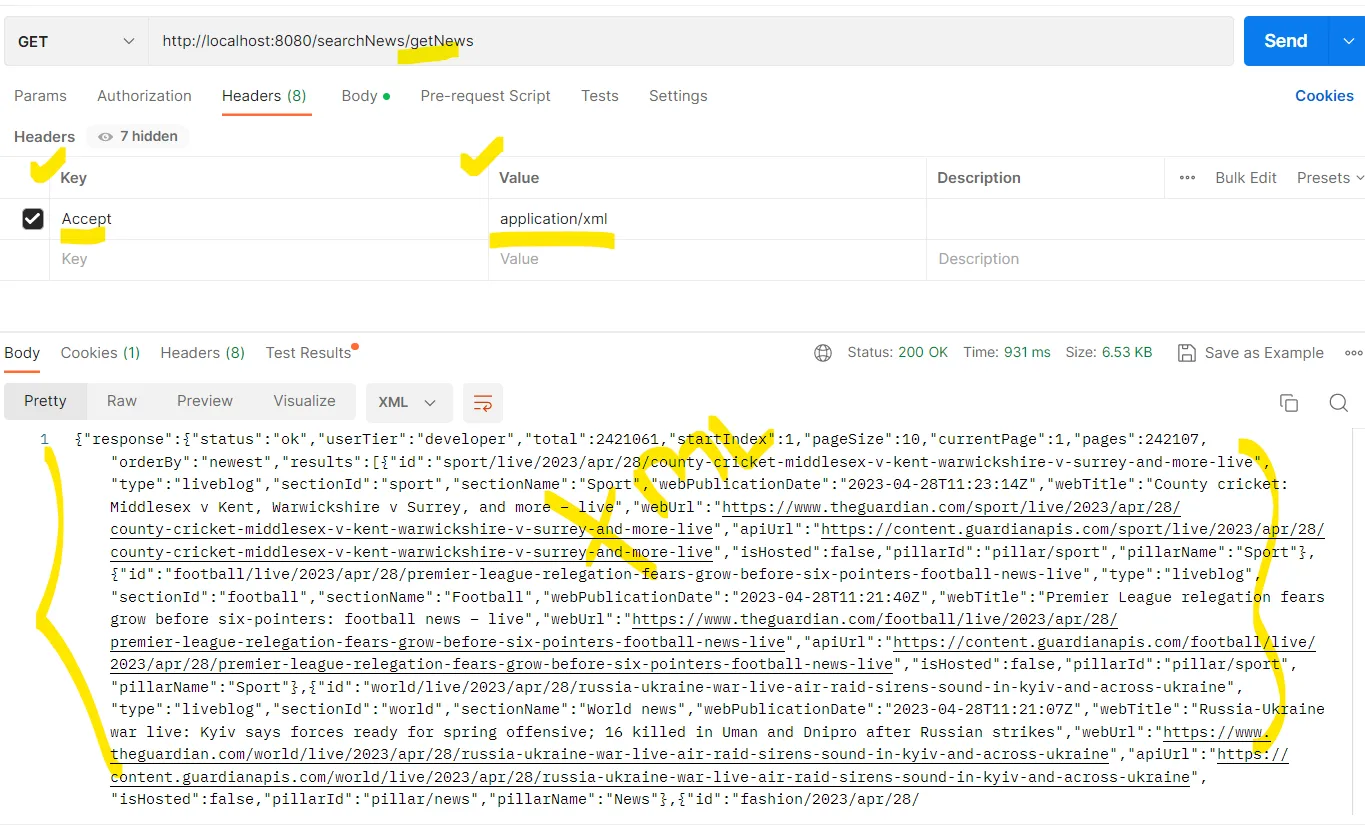The image size is (1365, 825).
Task: Open the response Cookies (1) tab
Action: [x=100, y=353]
